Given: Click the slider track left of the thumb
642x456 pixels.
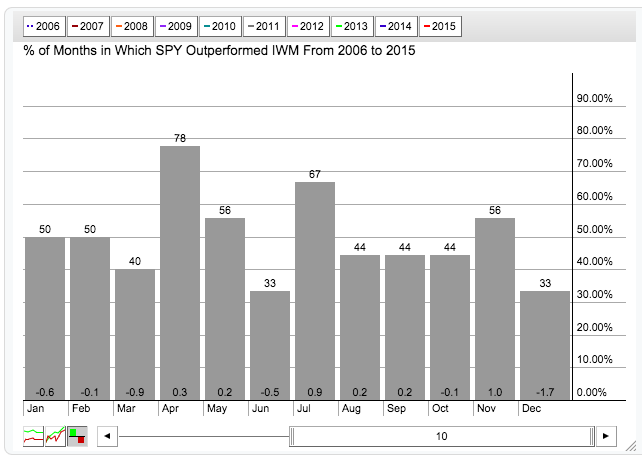Looking at the screenshot, I should click(204, 436).
